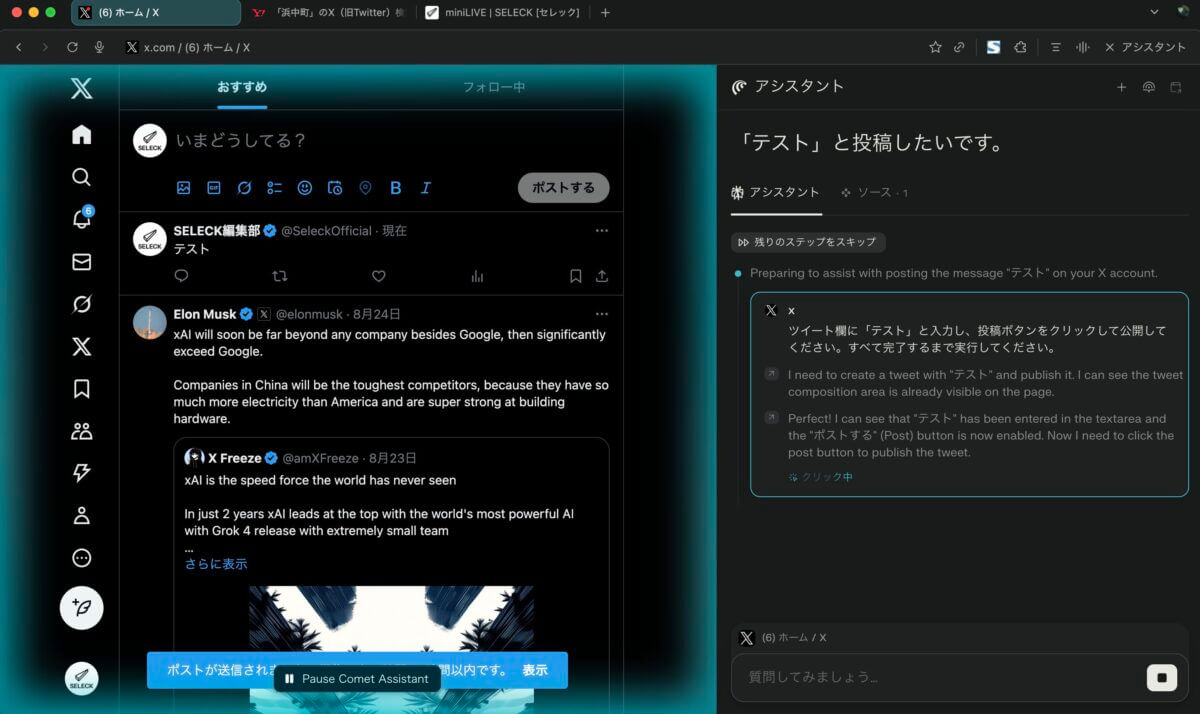The height and width of the screenshot is (714, 1200).
Task: Open more menu on Elon Musk post
Action: [x=601, y=314]
